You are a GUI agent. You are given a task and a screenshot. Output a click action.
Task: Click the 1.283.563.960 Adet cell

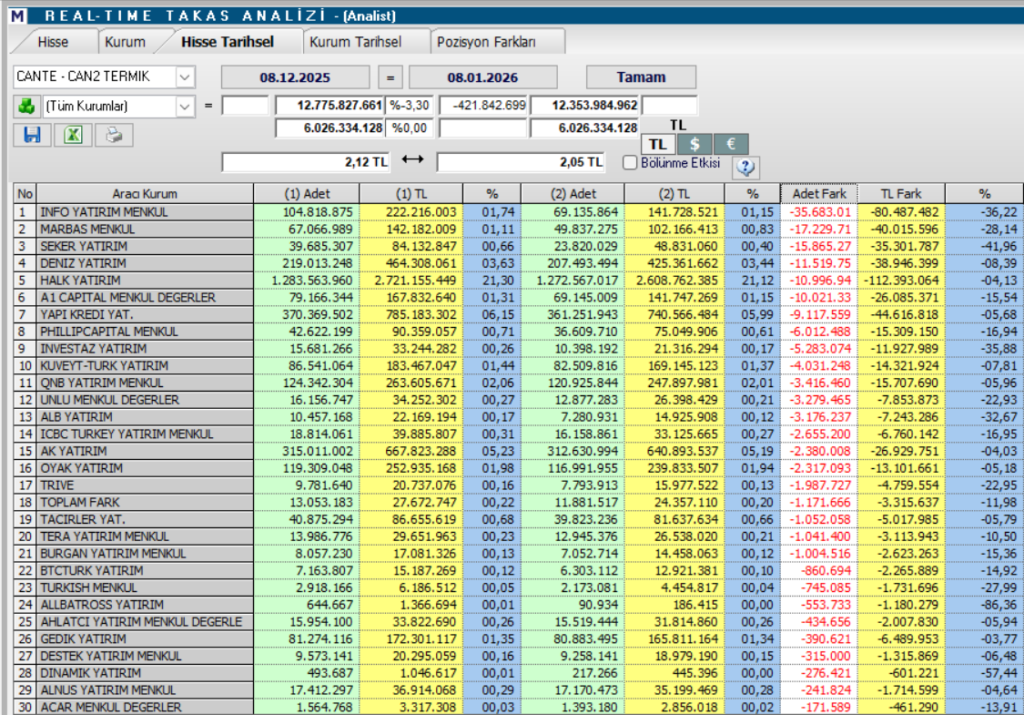pyautogui.click(x=306, y=280)
